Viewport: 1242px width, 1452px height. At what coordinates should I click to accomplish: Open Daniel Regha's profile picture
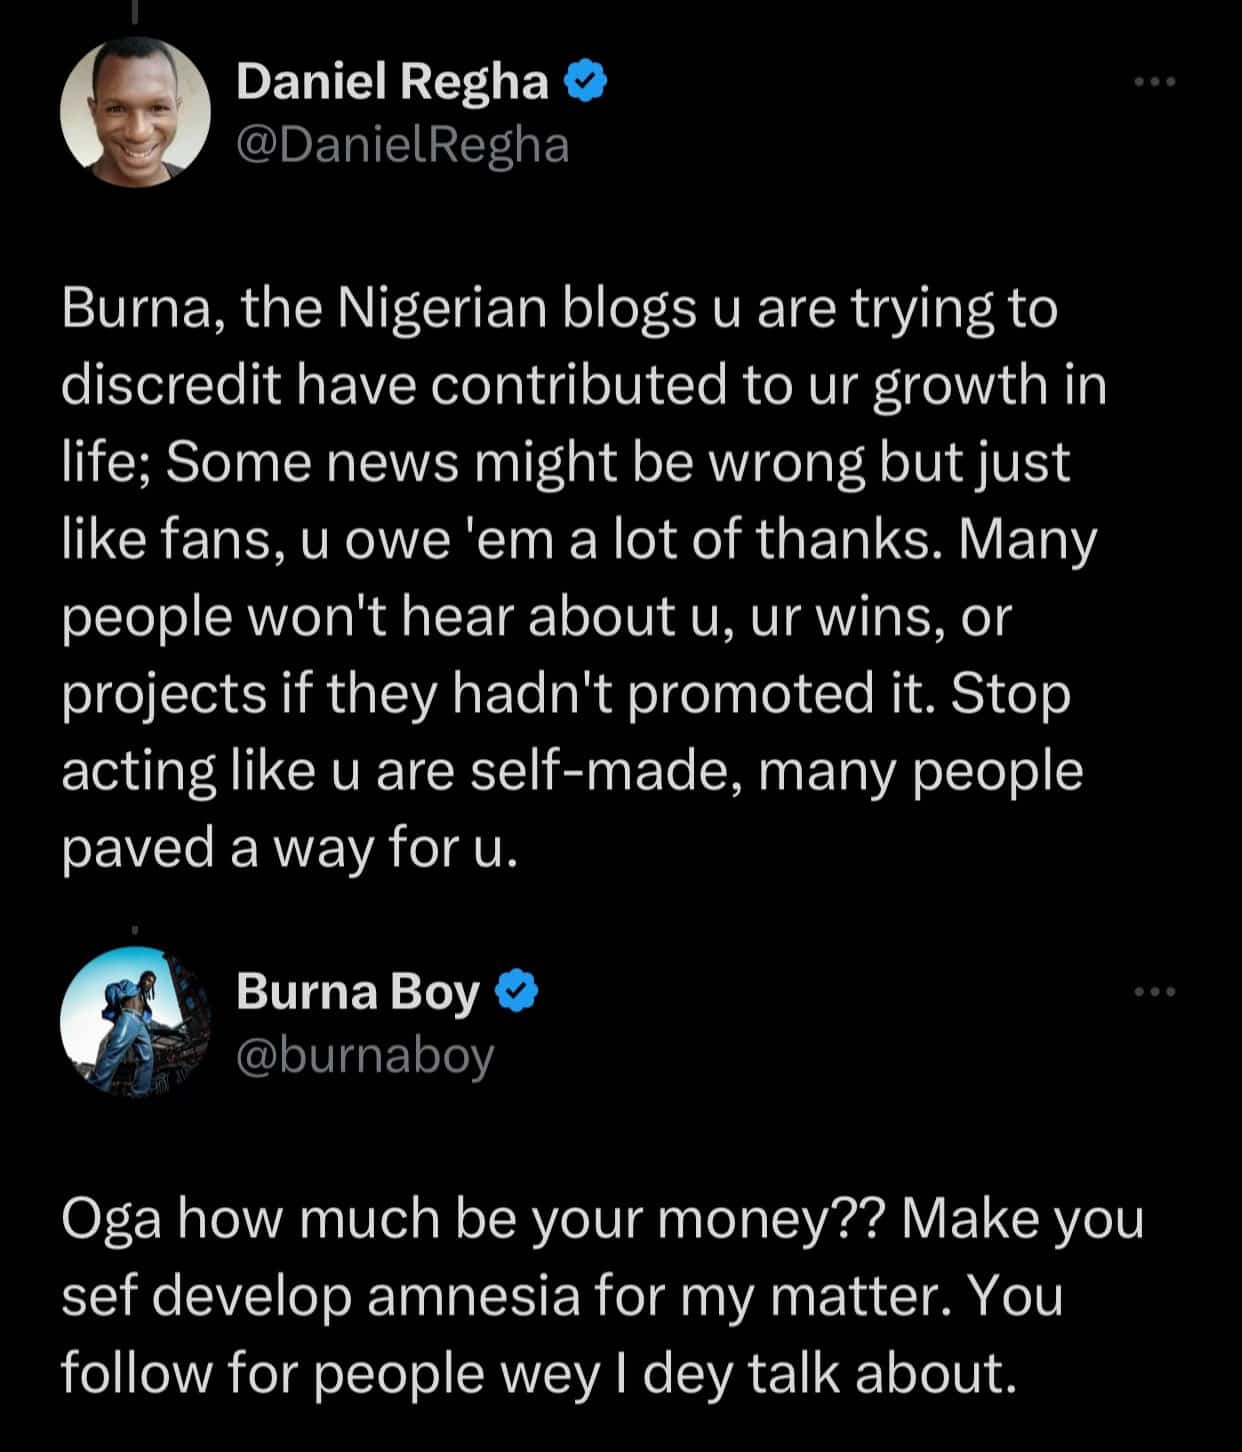click(x=136, y=113)
